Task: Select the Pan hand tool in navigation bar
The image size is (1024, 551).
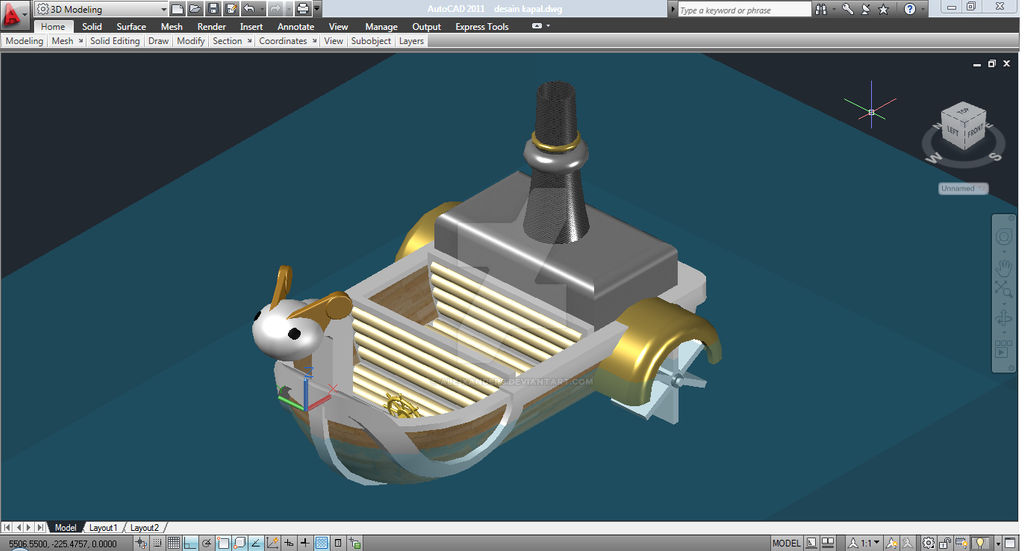Action: (x=1003, y=266)
